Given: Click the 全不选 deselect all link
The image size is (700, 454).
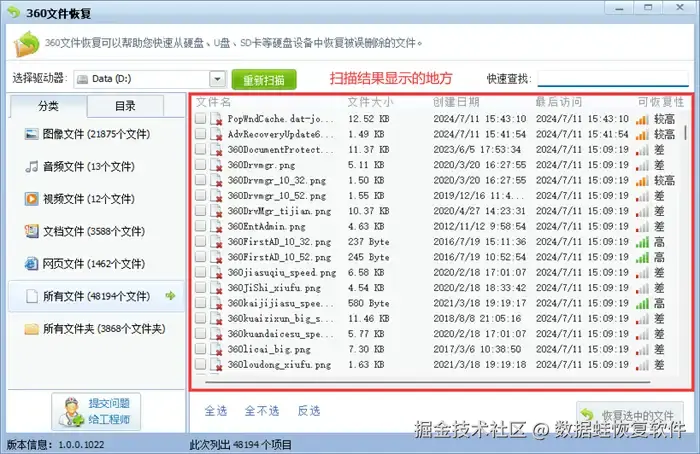Looking at the screenshot, I should click(x=262, y=411).
